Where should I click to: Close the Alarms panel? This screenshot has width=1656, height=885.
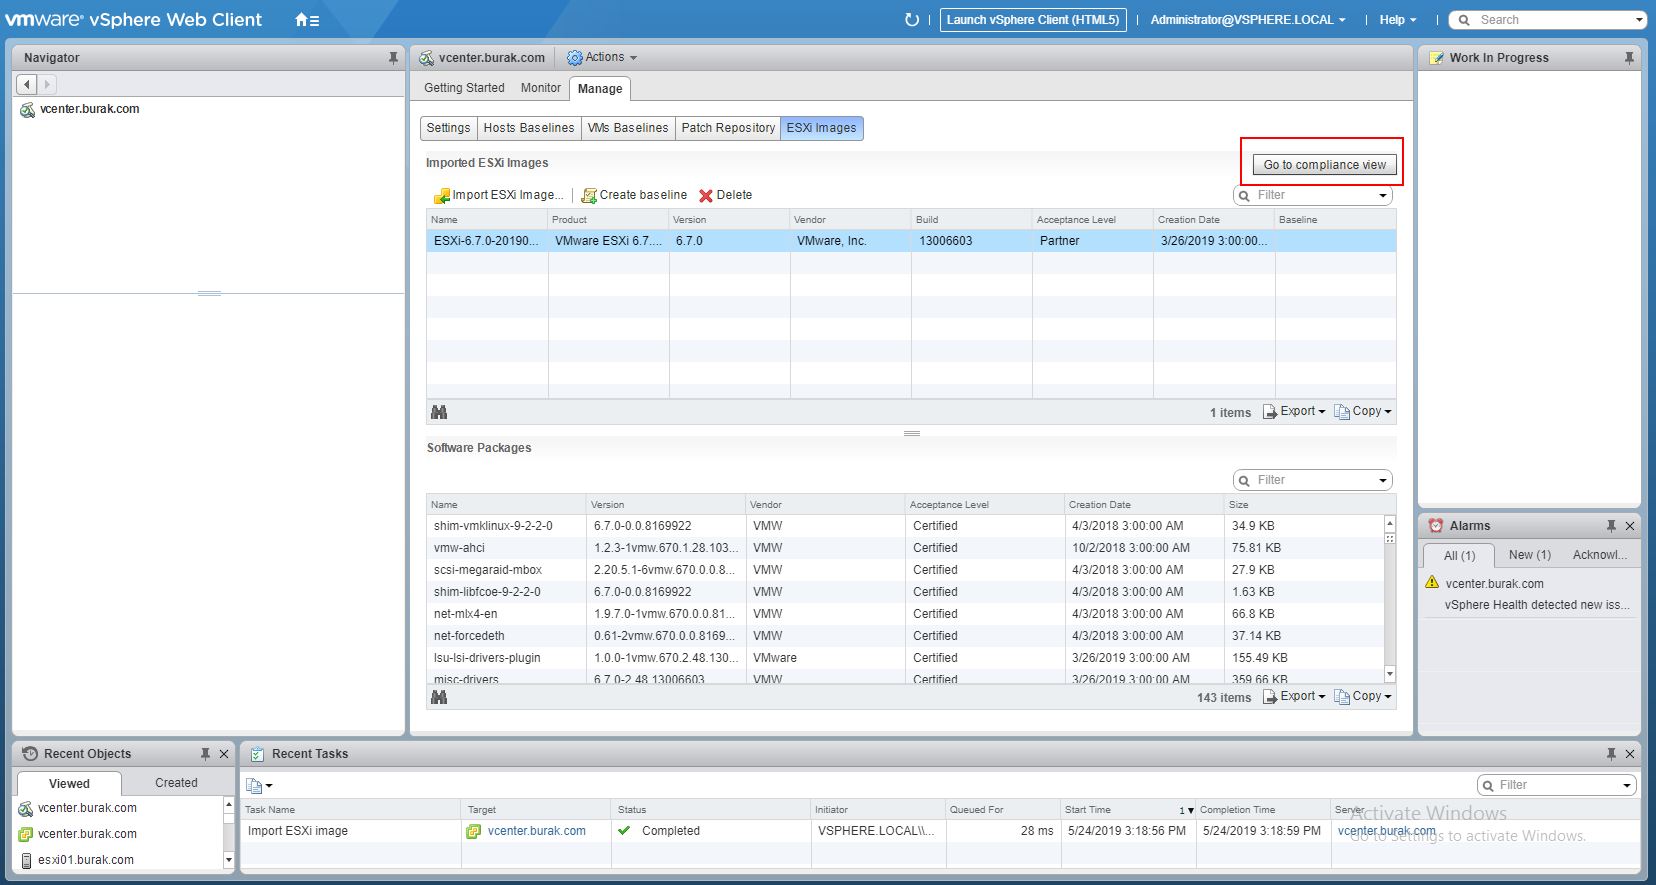[x=1630, y=526]
